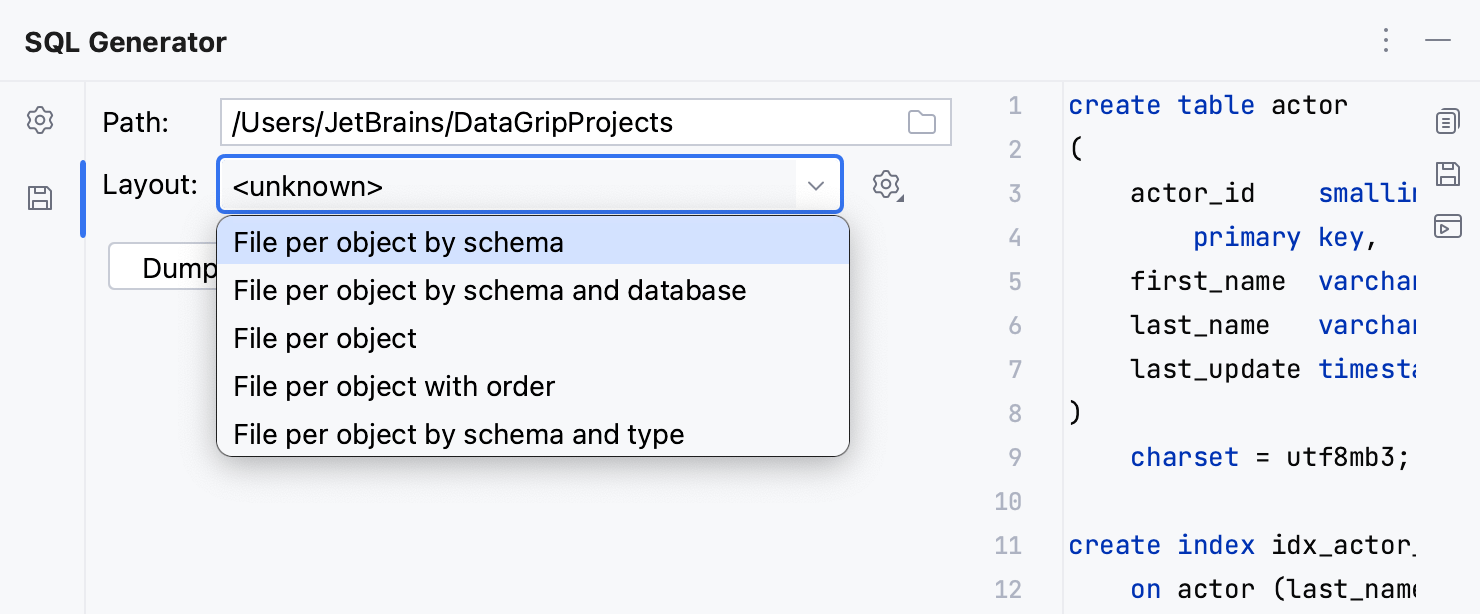
Task: Minimize the SQL Generator window
Action: click(x=1438, y=40)
